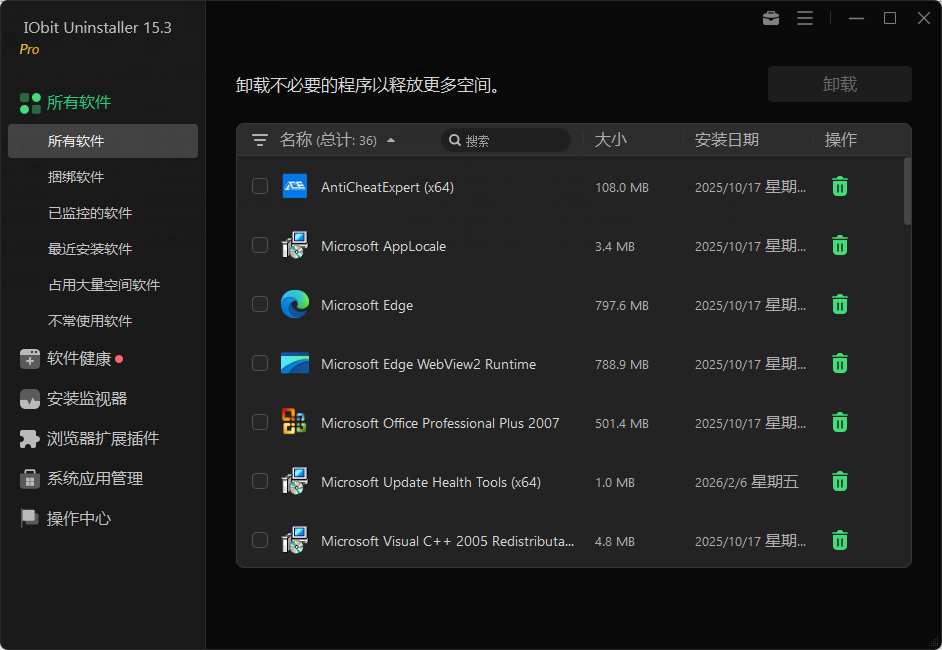942x650 pixels.
Task: Click trash icon for Microsoft Edge
Action: pos(840,304)
